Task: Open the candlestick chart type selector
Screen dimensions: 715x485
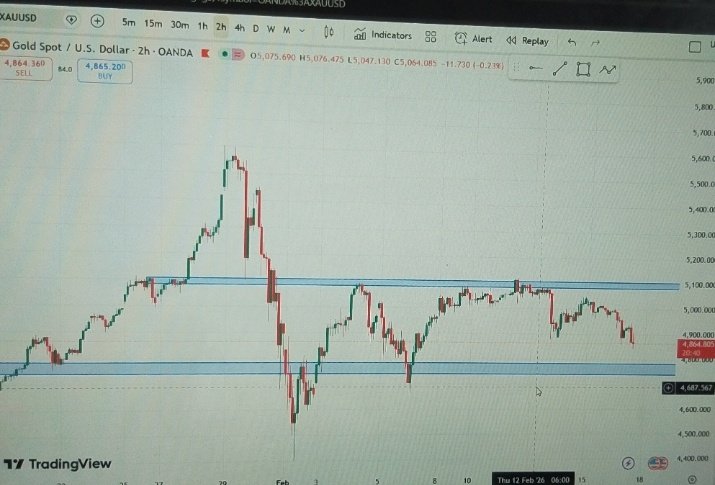Action: 329,32
